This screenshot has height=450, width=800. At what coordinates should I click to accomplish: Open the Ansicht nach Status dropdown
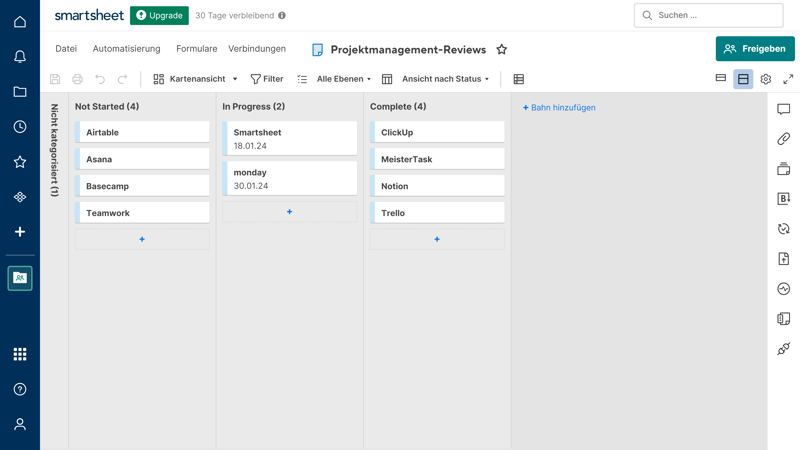coord(445,79)
